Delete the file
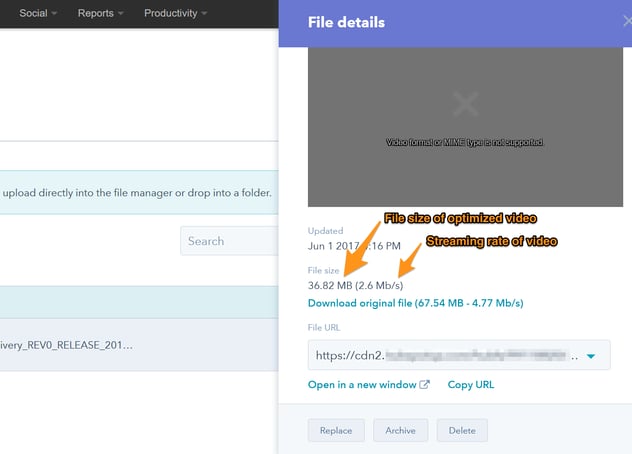Image resolution: width=632 pixels, height=454 pixels. (x=462, y=430)
